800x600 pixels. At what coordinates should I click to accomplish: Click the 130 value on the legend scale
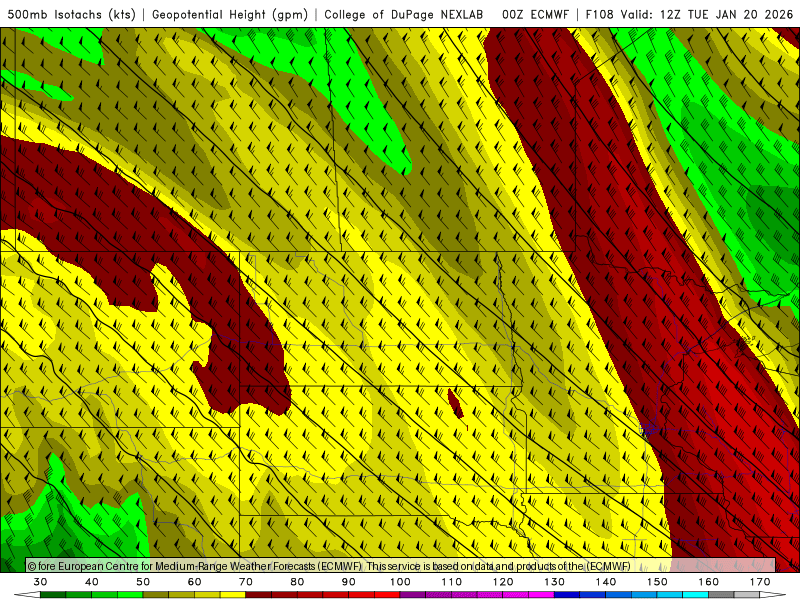[x=555, y=582]
